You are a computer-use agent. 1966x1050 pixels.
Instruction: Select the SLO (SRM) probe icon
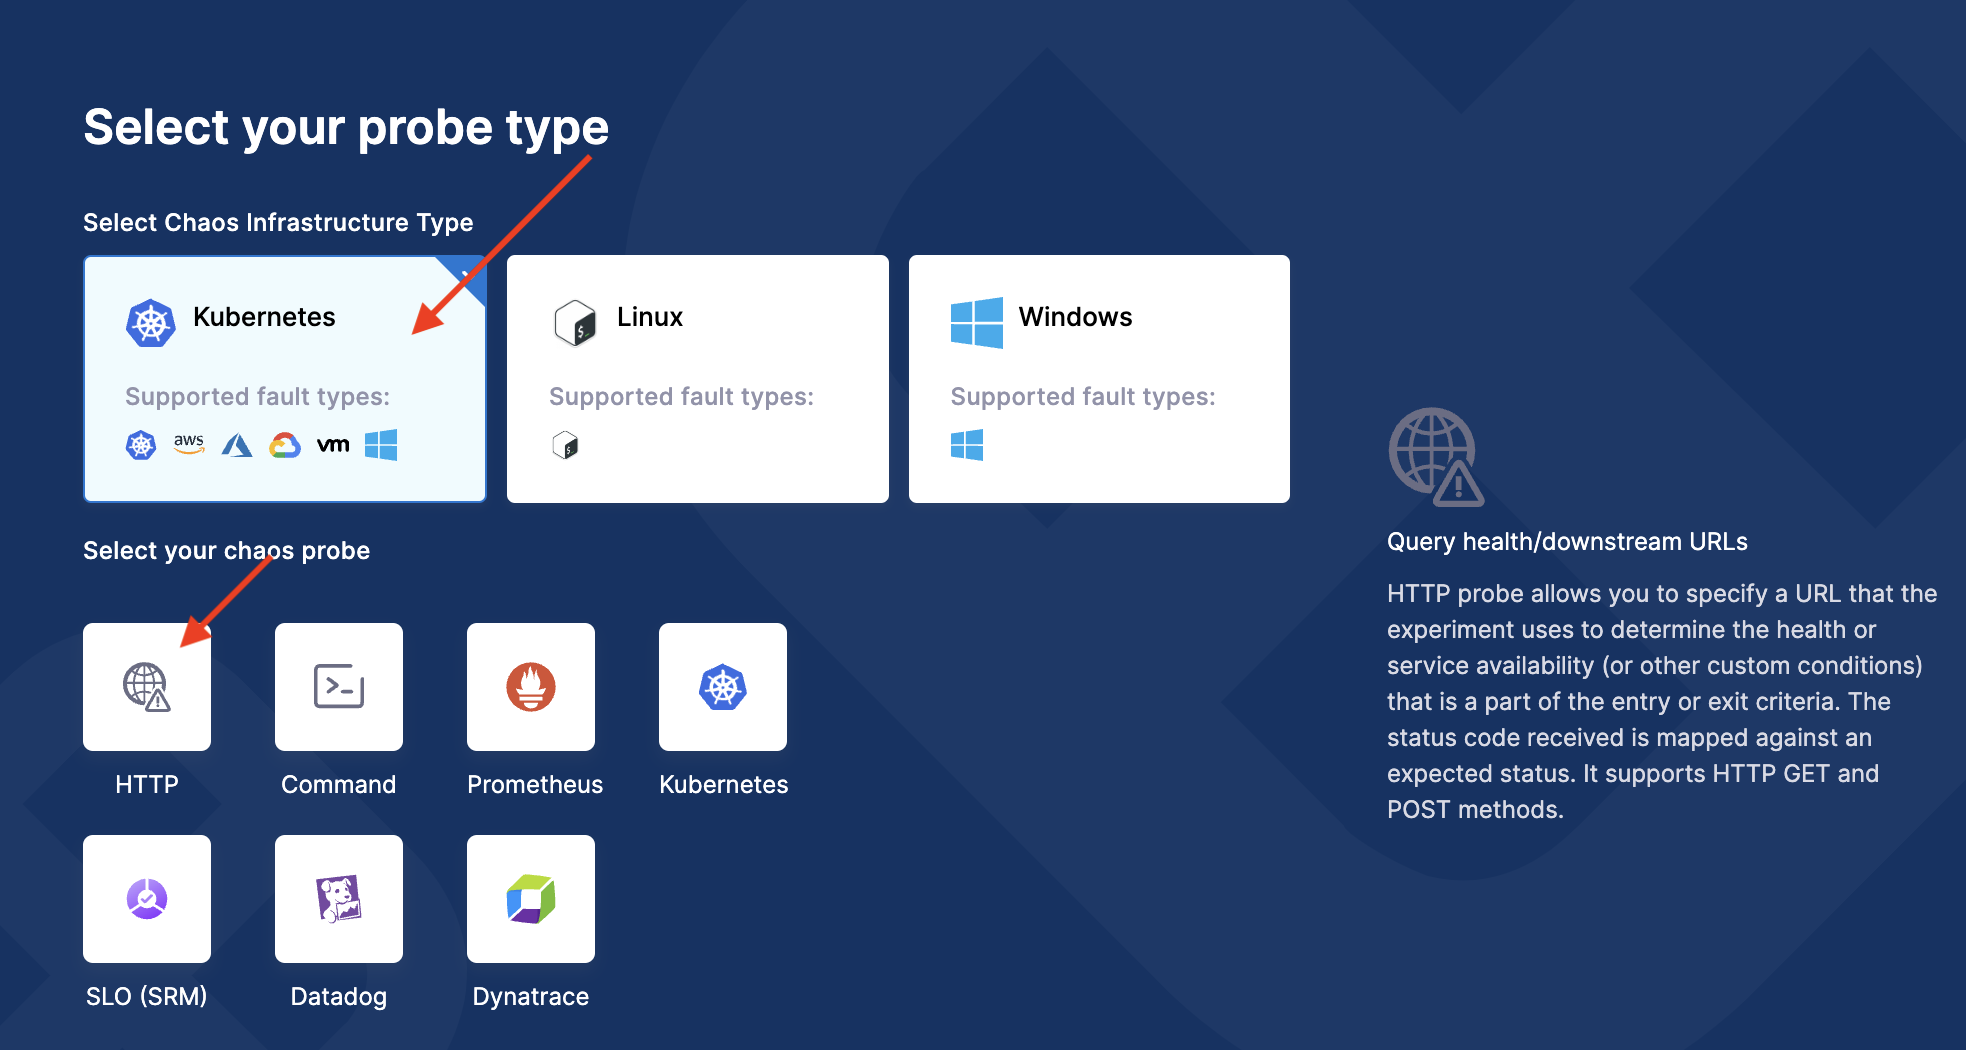[147, 899]
